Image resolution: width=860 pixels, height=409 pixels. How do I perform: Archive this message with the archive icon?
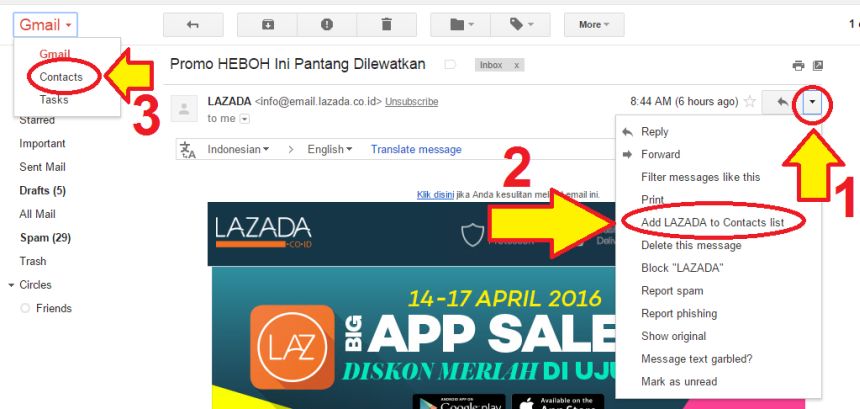tap(268, 25)
